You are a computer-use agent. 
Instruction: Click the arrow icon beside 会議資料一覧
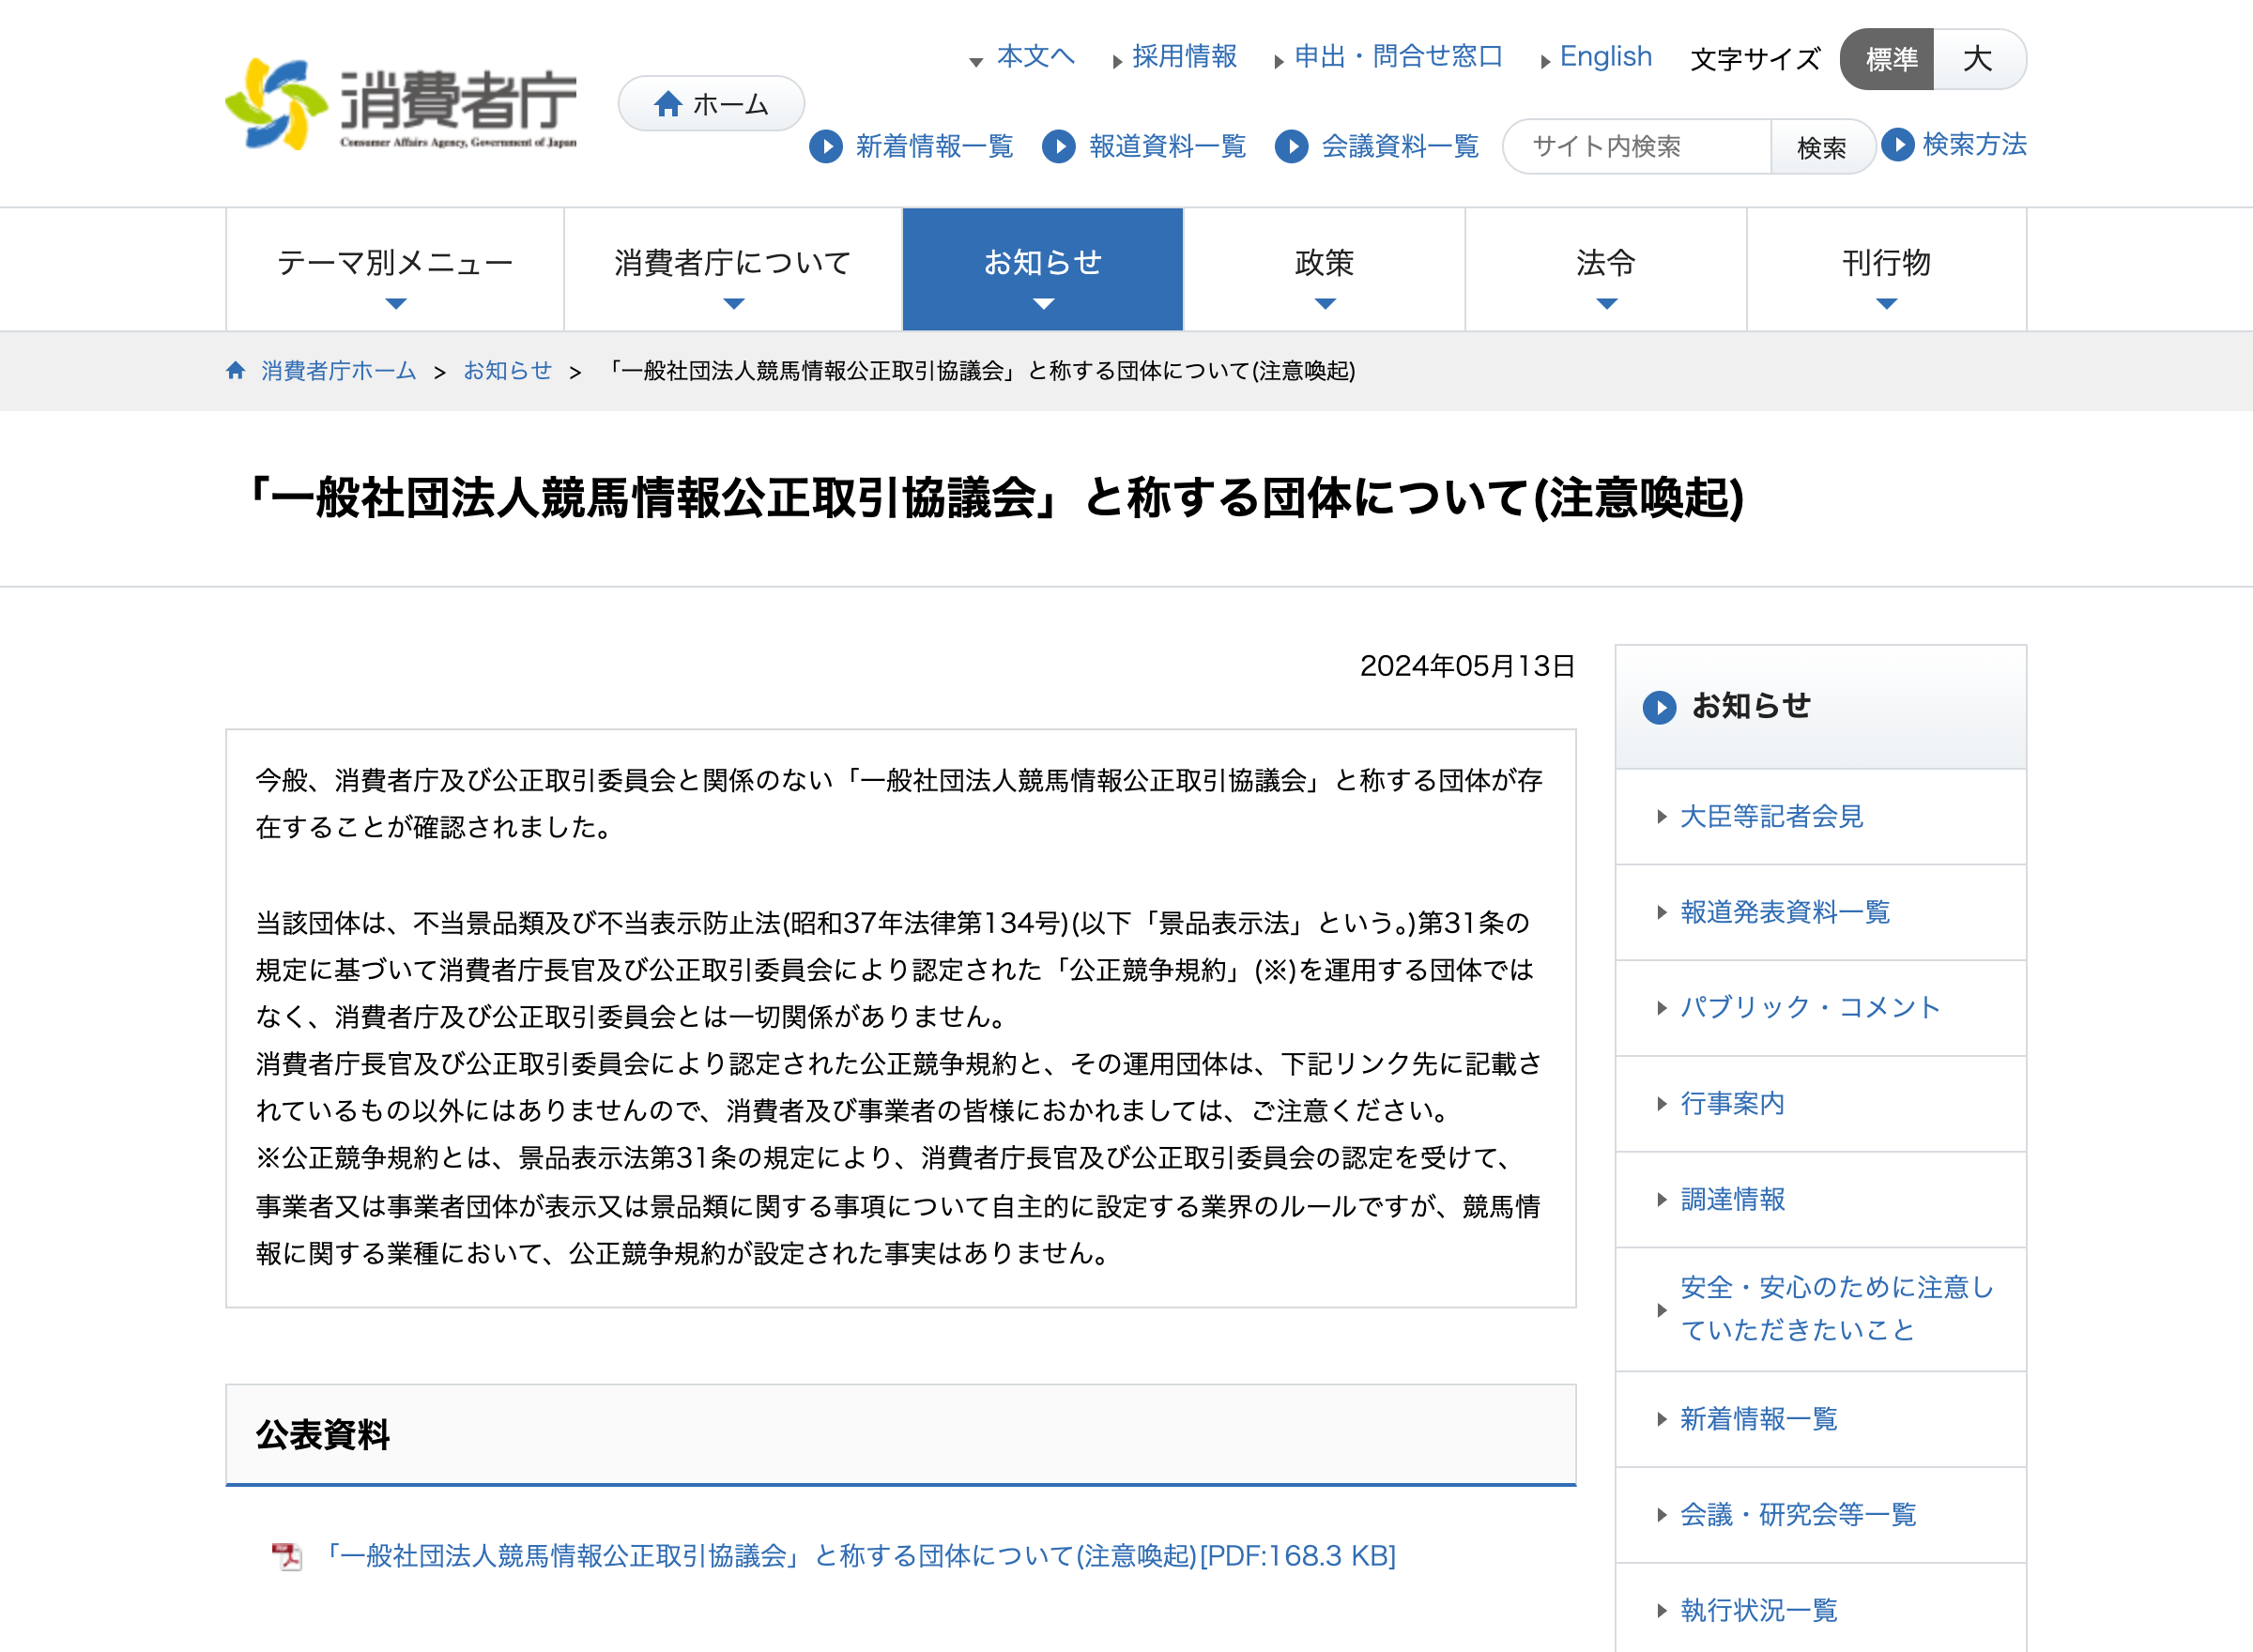coord(1292,146)
